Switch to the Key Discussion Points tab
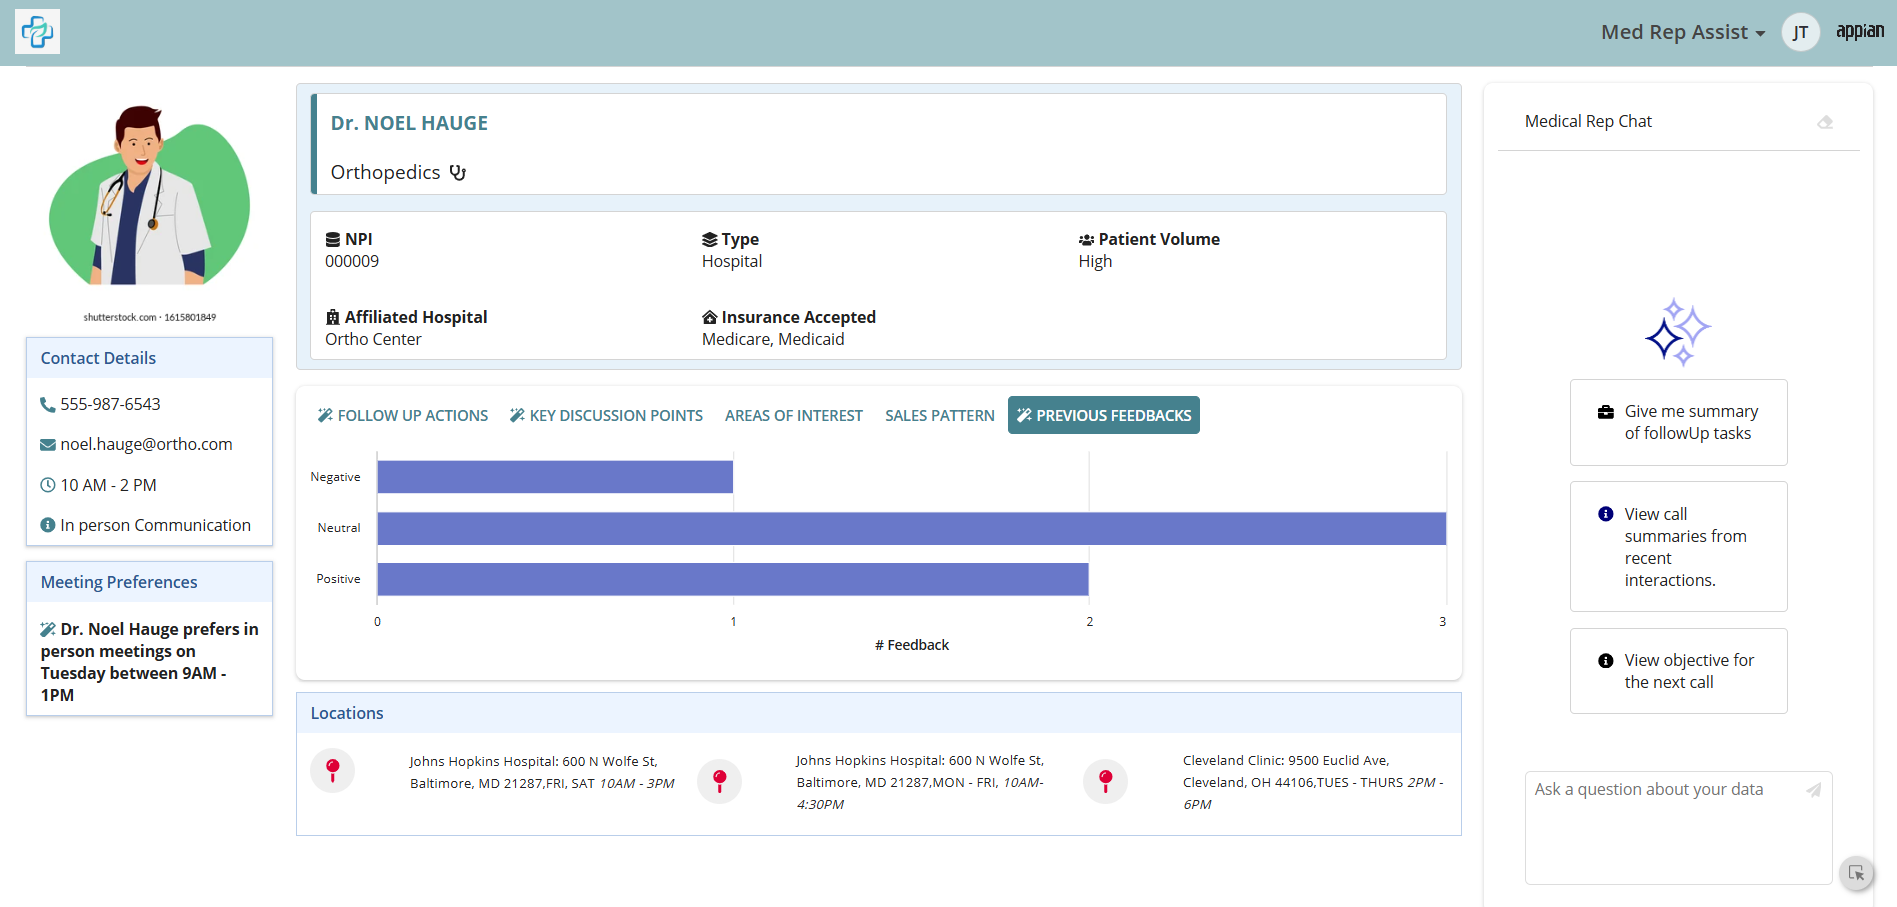 pos(606,415)
